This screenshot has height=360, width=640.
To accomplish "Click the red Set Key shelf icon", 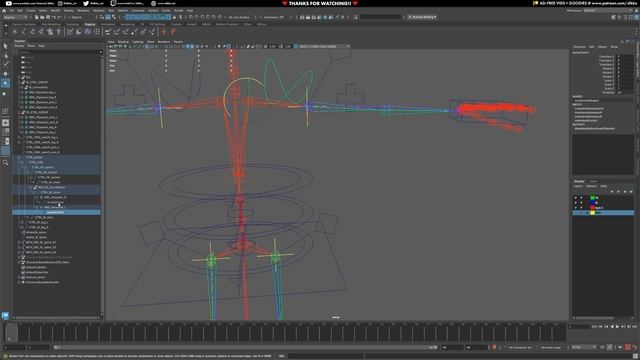I will click(164, 31).
